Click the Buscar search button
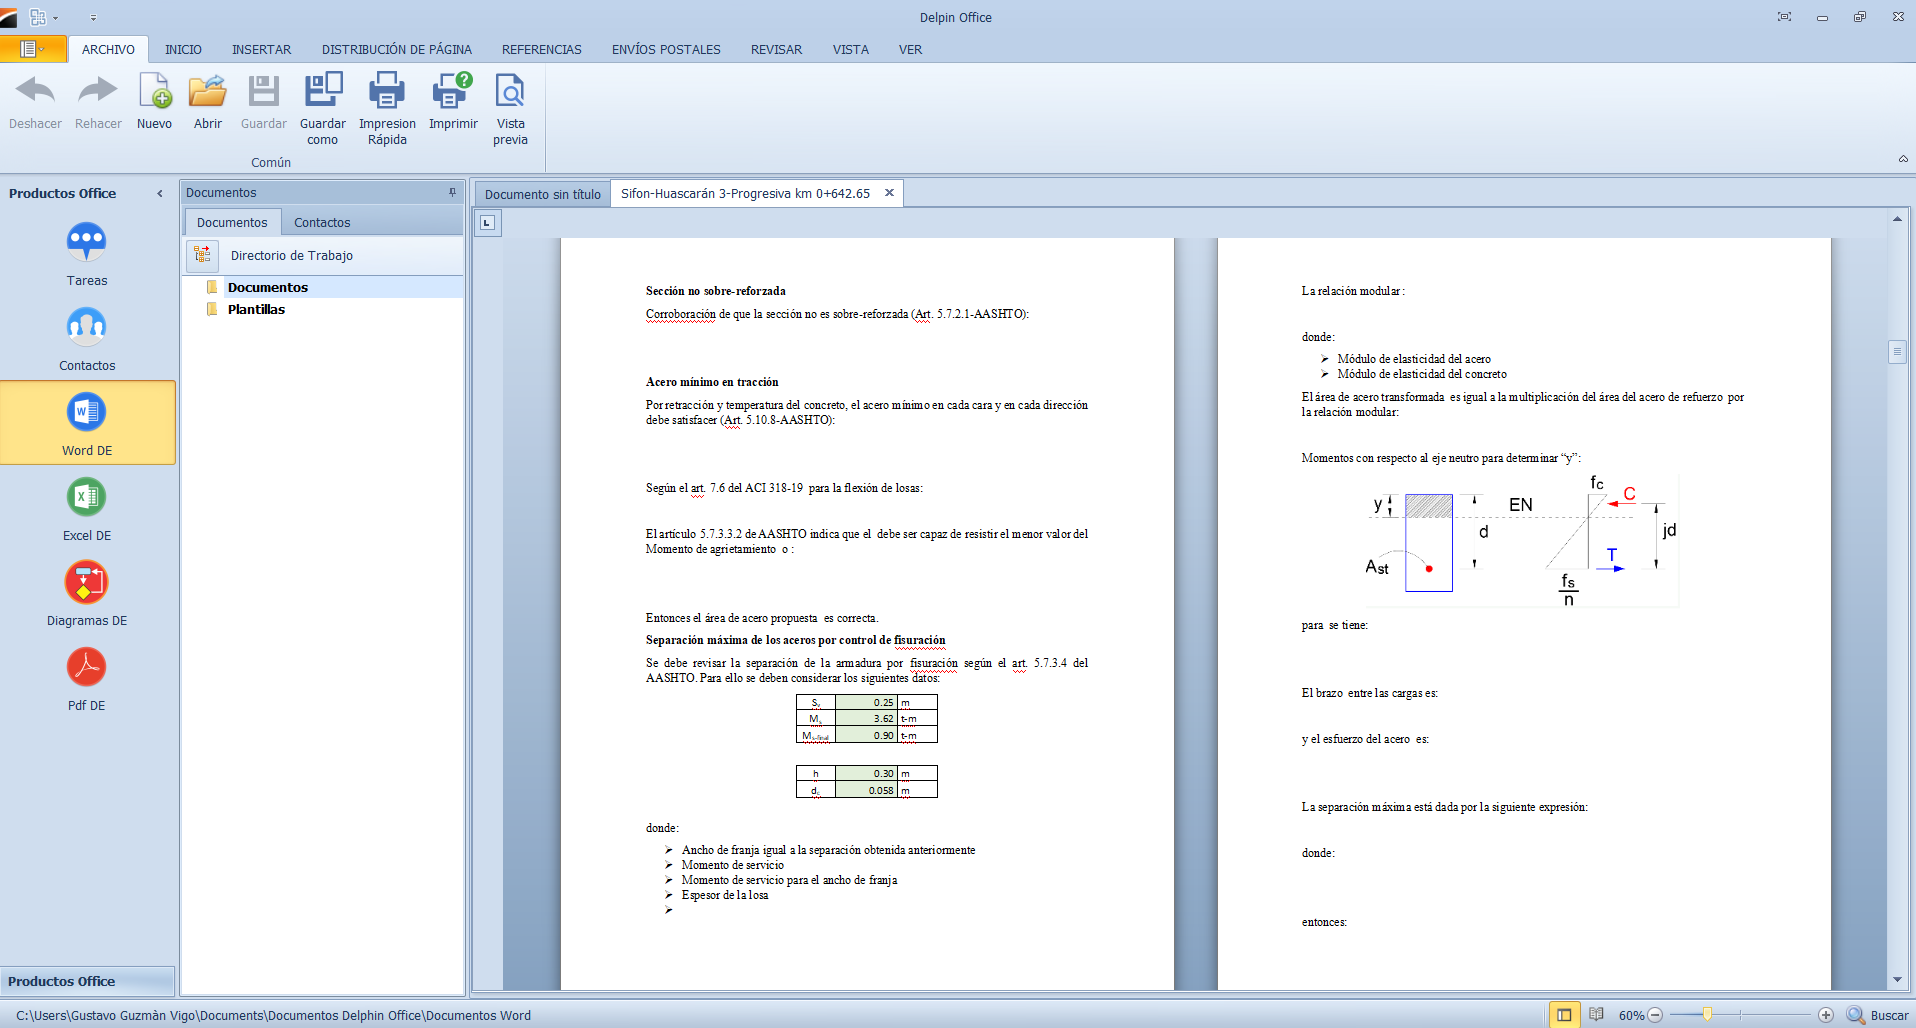Screen dimensions: 1916x1028 [x=1877, y=1015]
